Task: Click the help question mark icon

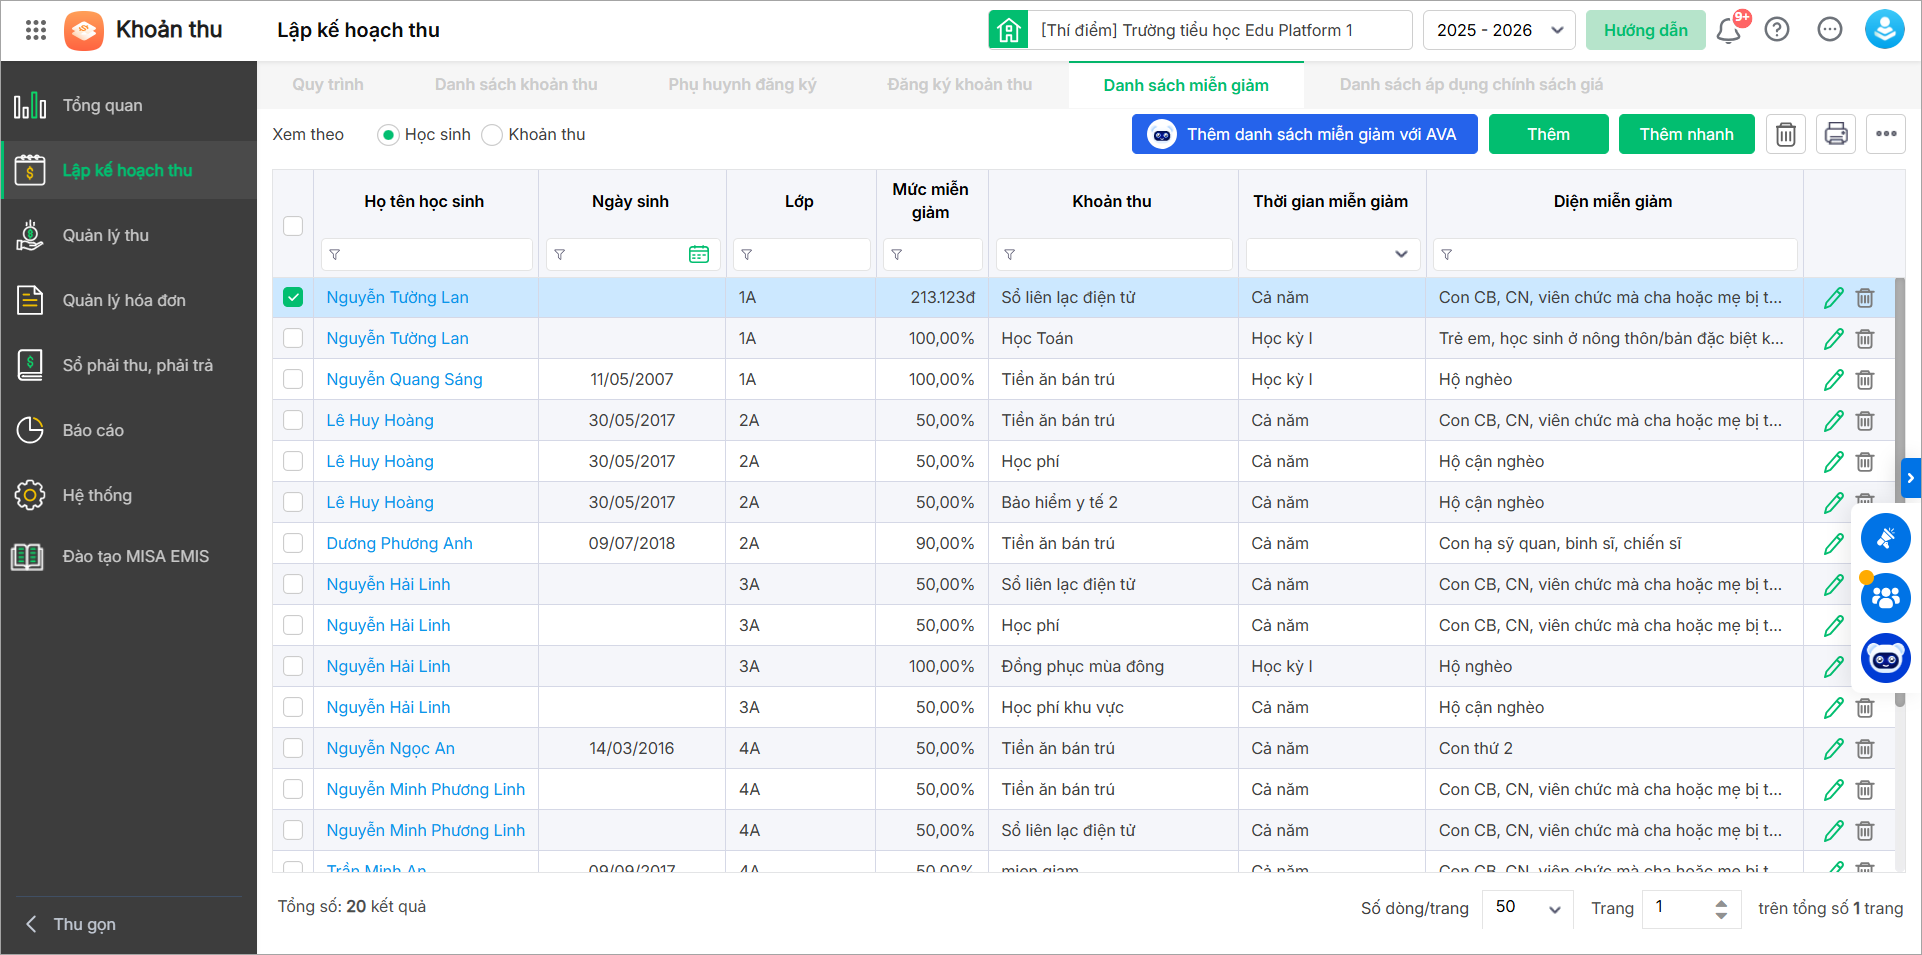Action: tap(1777, 30)
